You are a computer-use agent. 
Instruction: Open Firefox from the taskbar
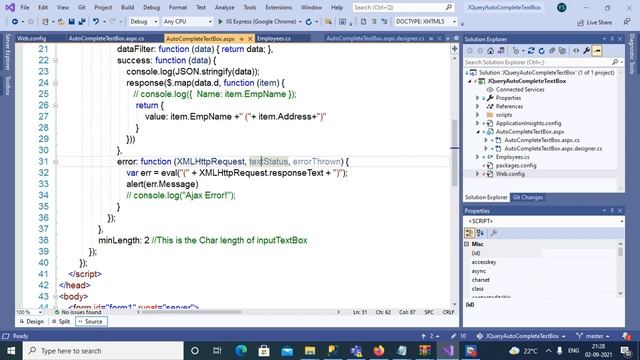pos(379,351)
